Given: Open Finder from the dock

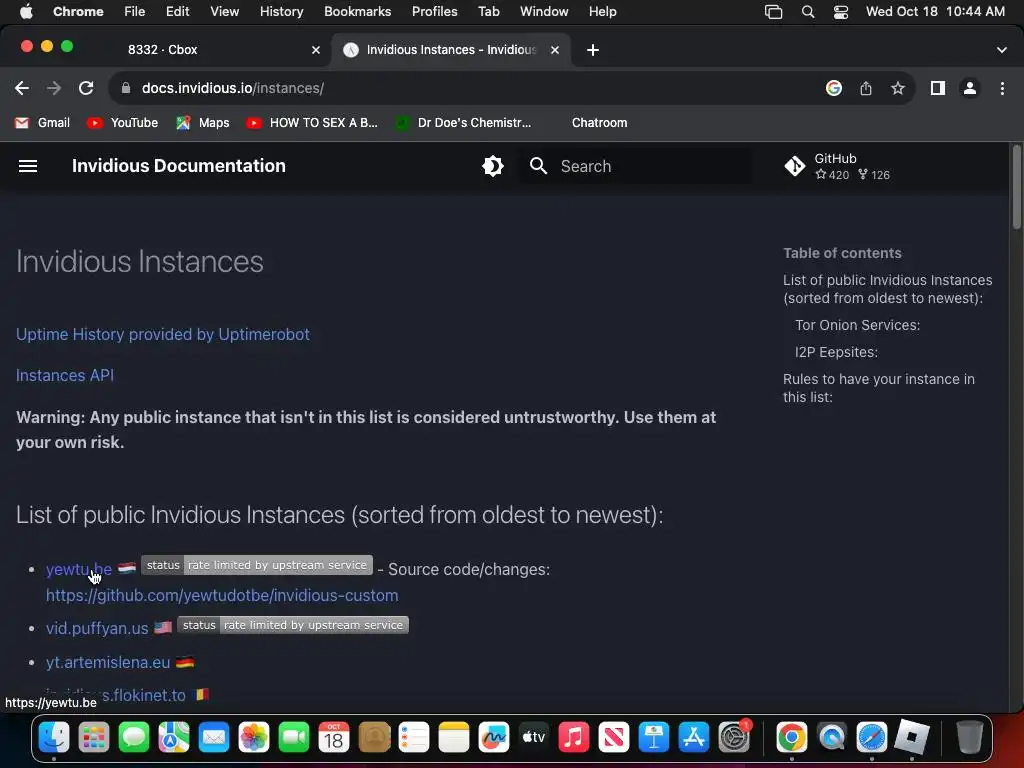Looking at the screenshot, I should [x=54, y=738].
